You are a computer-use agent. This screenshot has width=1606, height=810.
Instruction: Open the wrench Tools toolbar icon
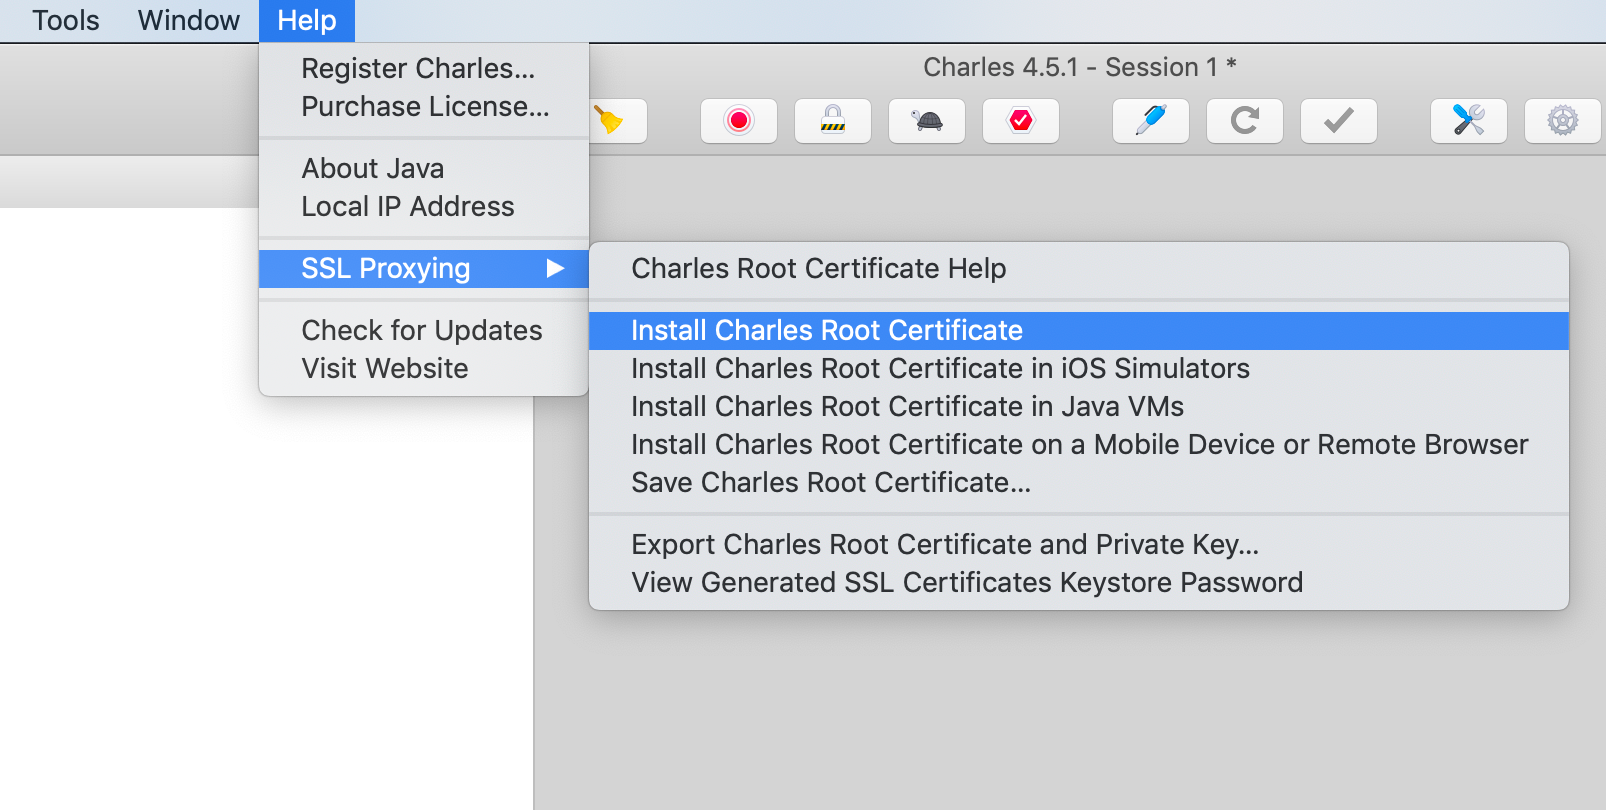coord(1469,121)
